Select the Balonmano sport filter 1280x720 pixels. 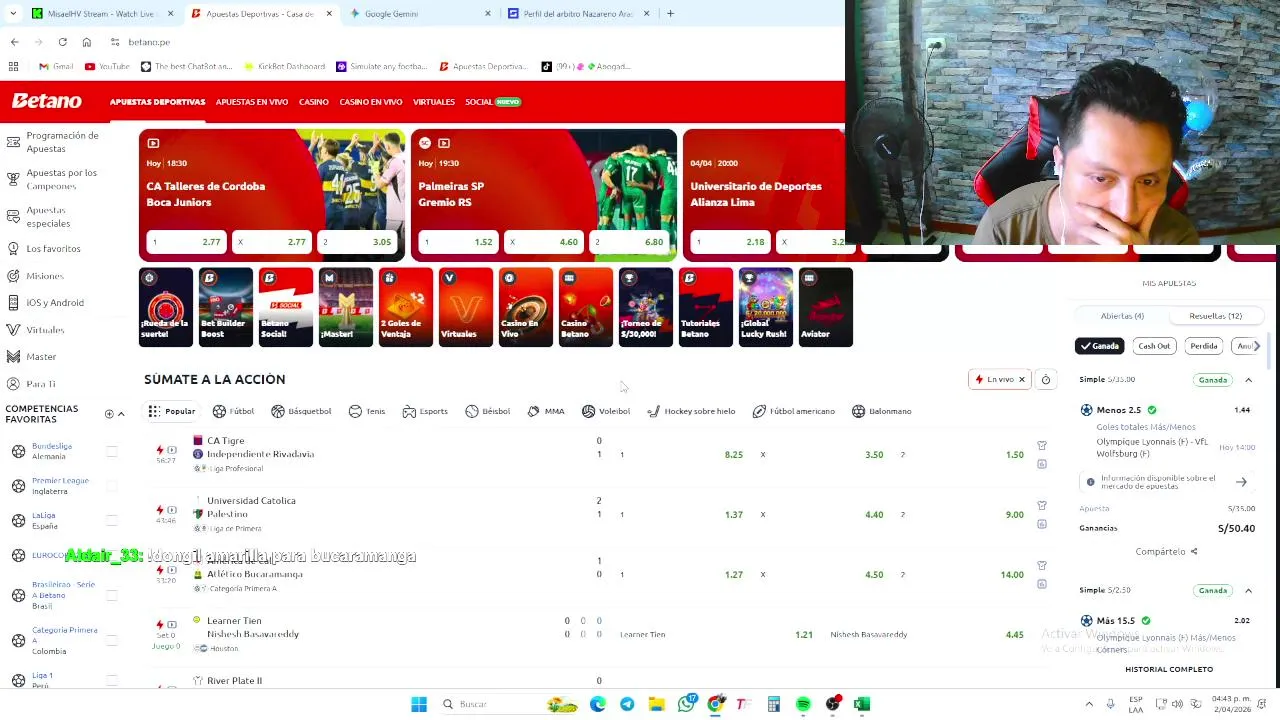pos(882,411)
